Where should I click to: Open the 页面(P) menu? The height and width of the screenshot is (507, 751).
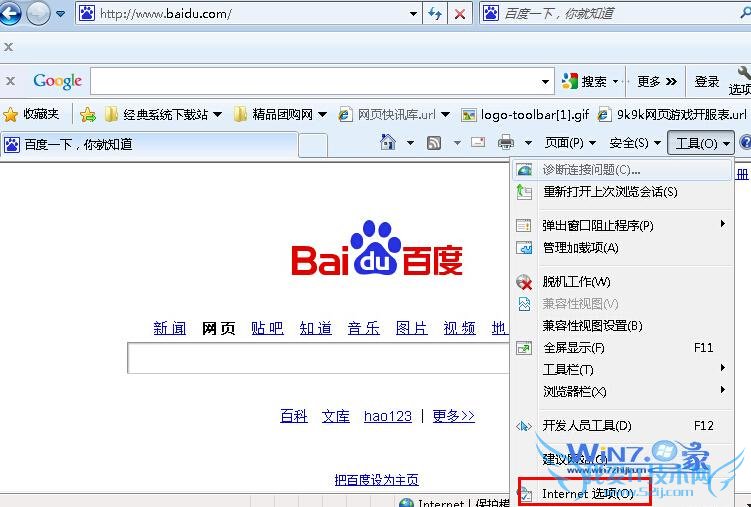point(570,143)
